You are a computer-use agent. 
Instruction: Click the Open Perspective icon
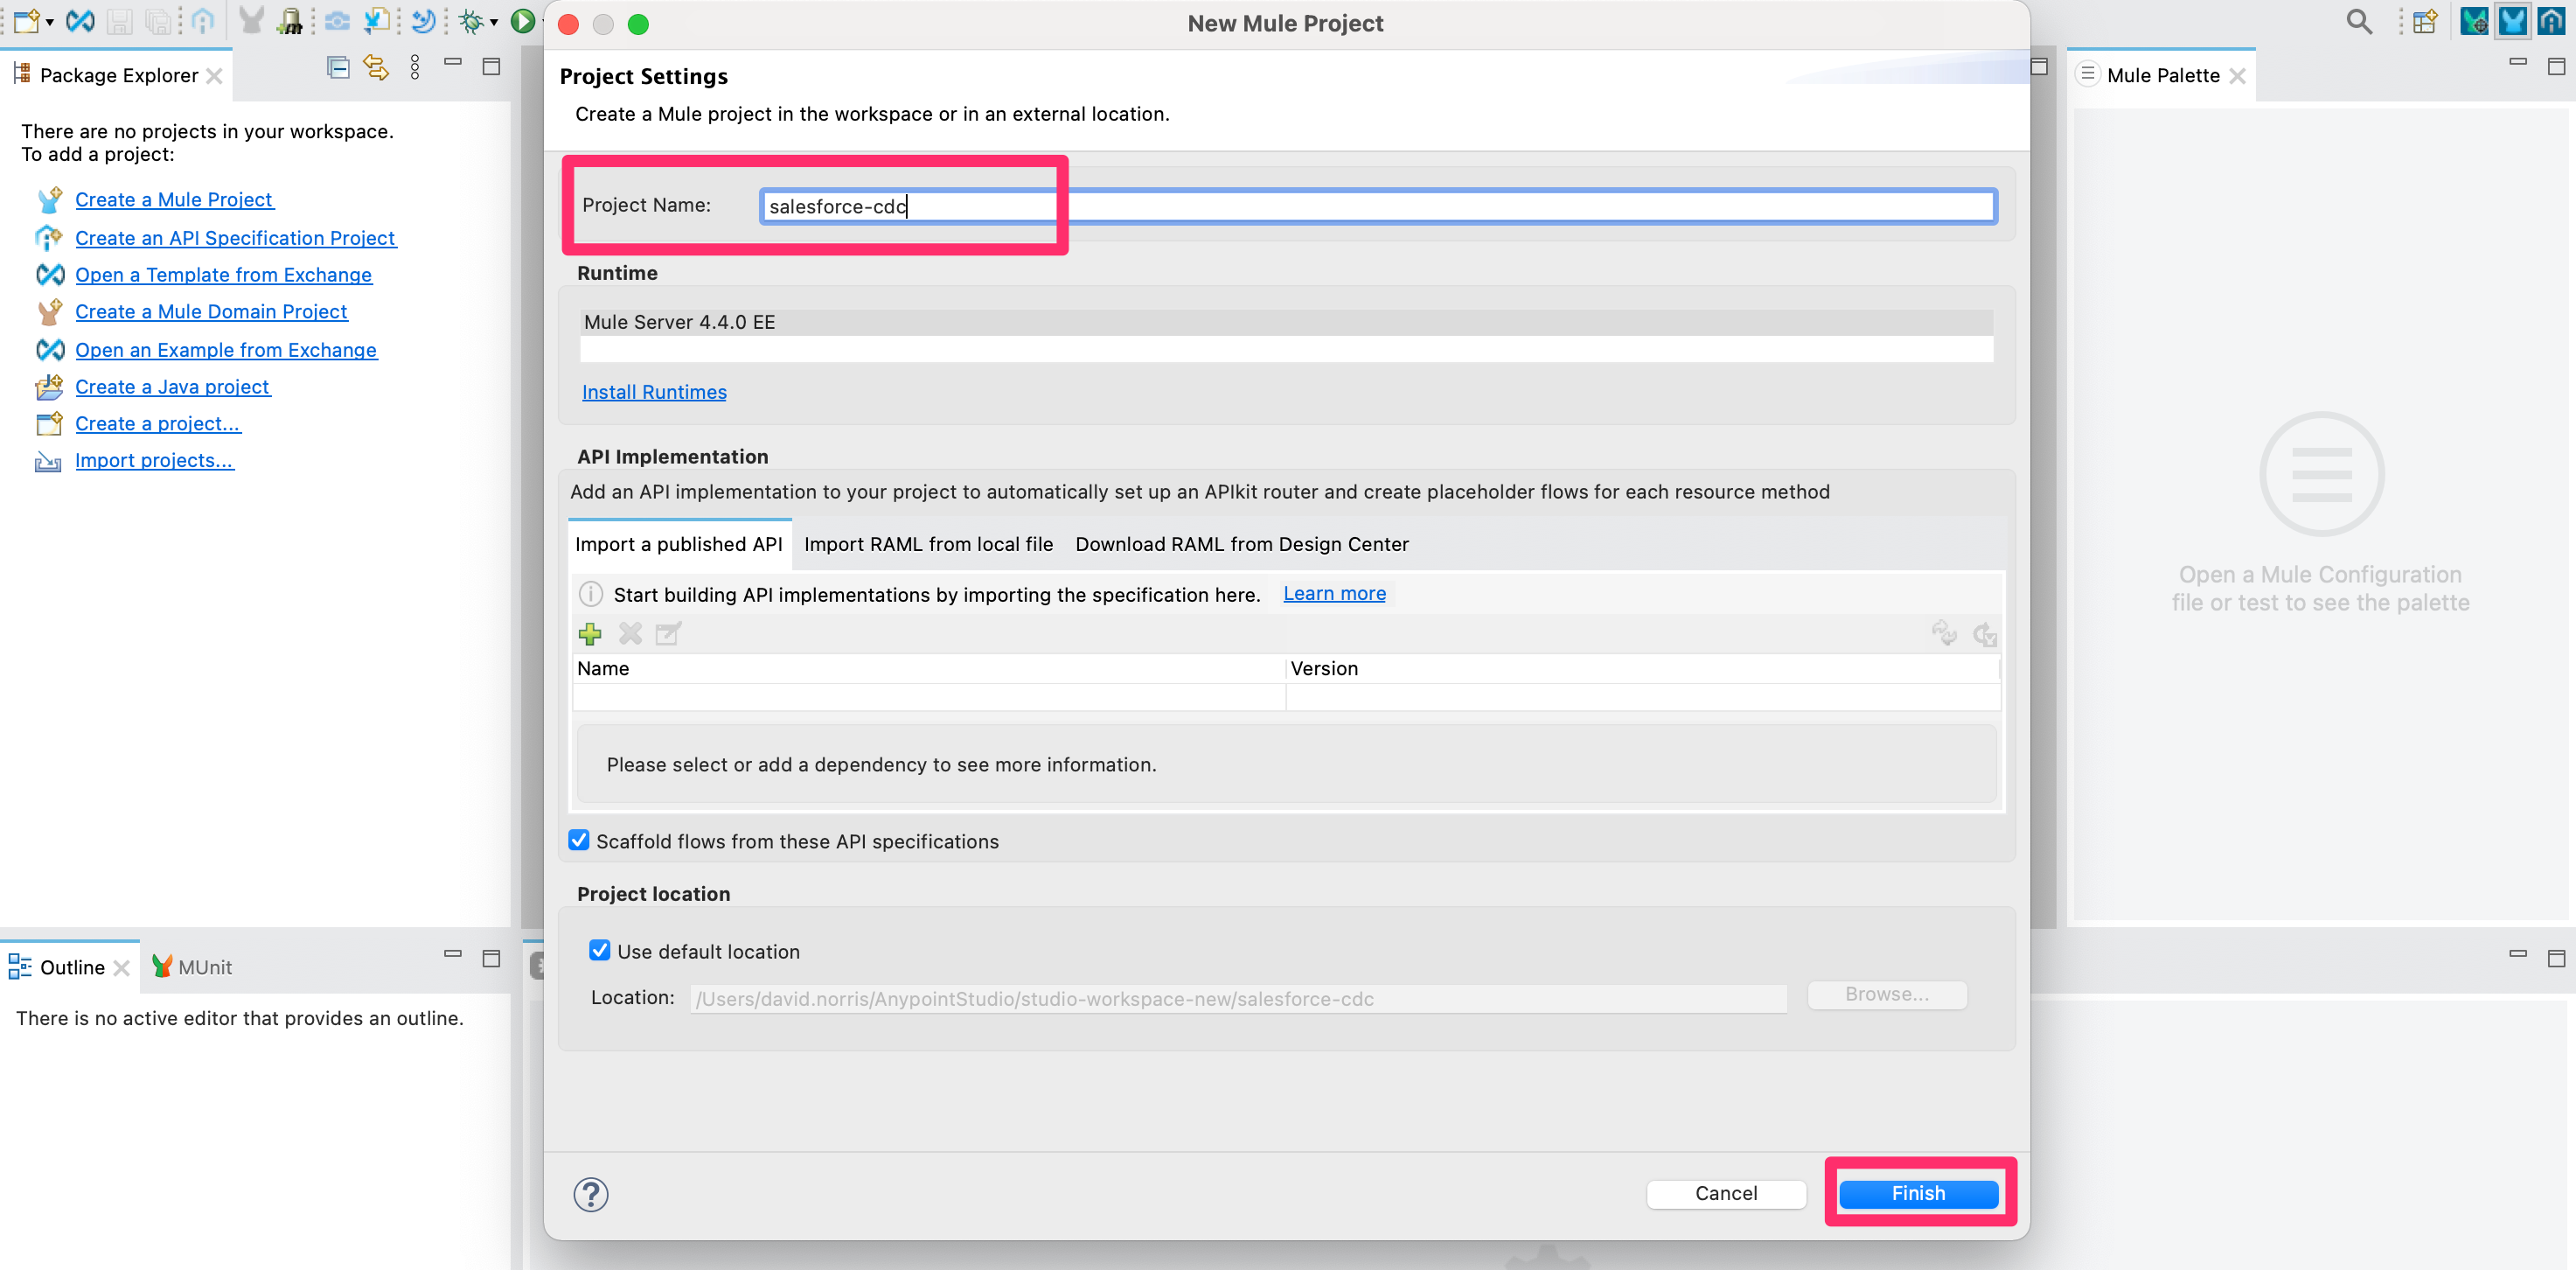2424,21
